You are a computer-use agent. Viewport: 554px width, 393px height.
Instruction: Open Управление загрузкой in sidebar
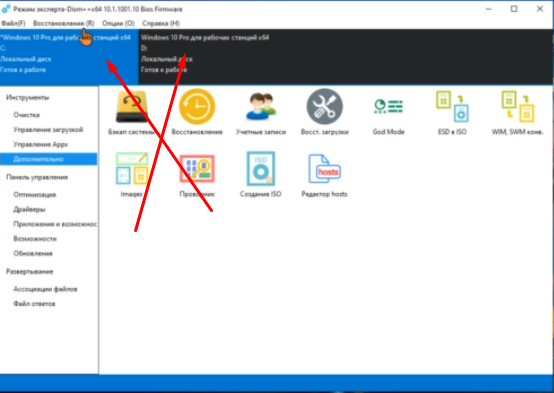tap(48, 130)
